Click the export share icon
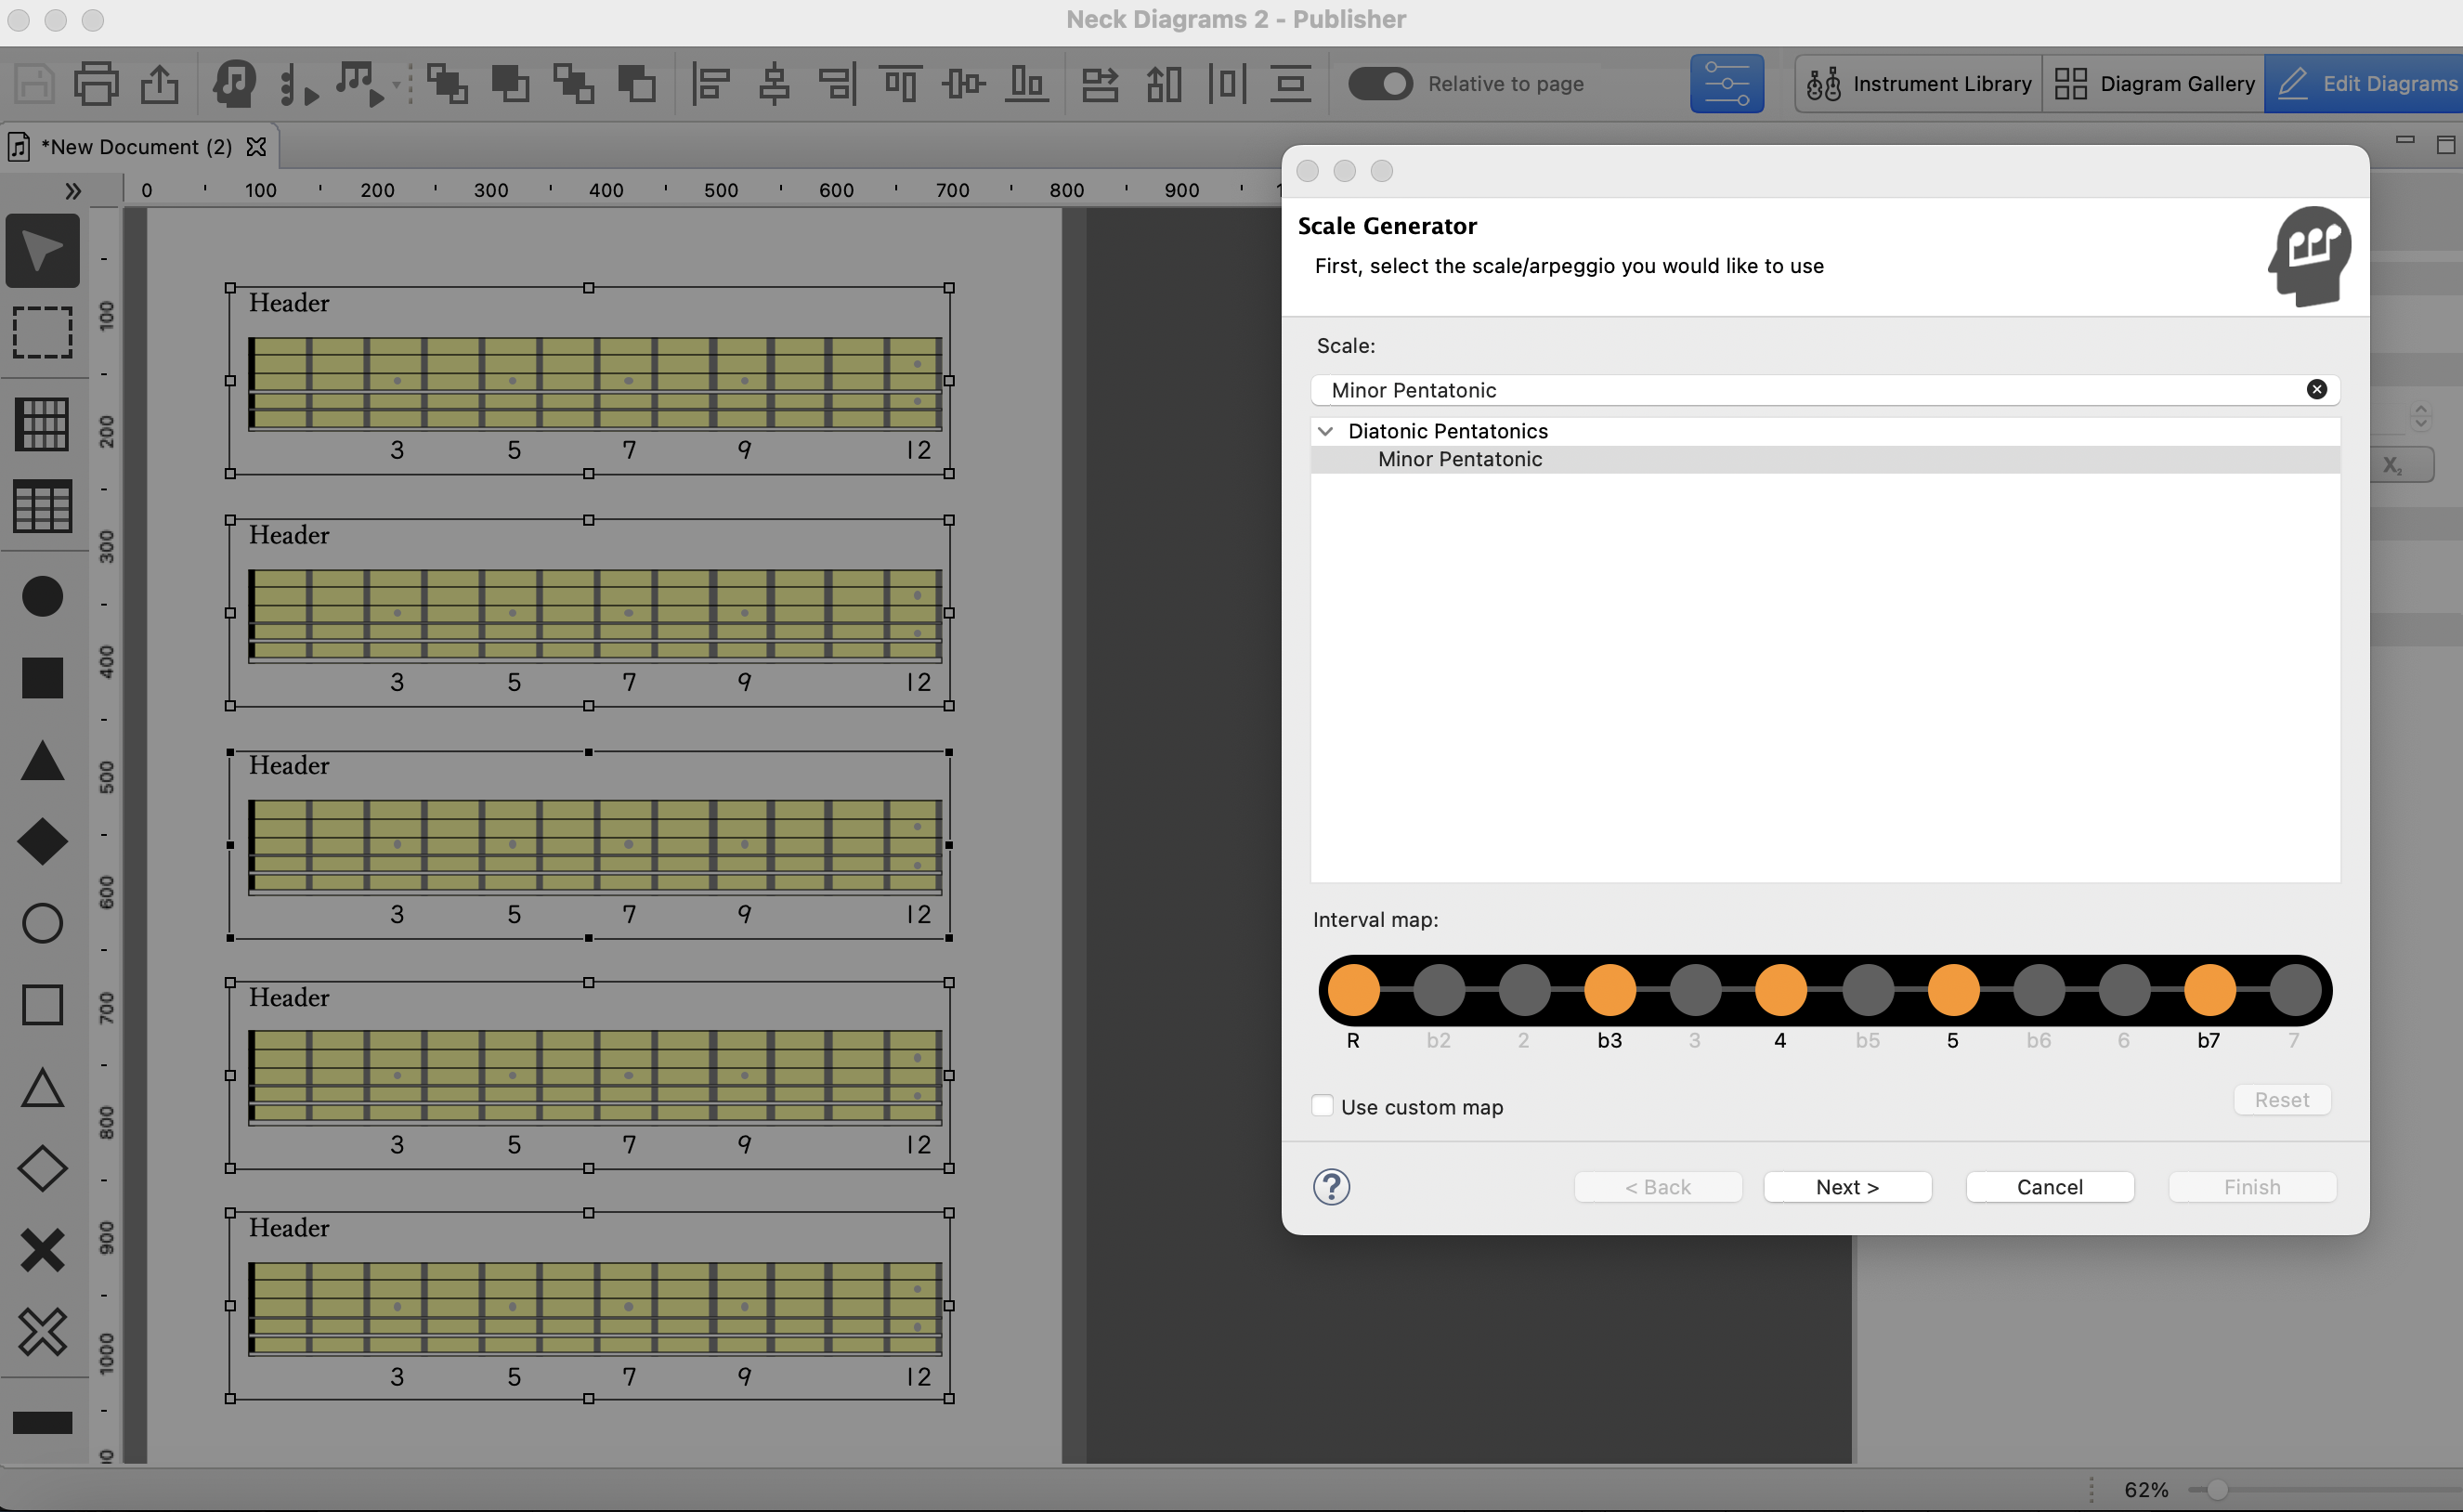 click(x=159, y=84)
